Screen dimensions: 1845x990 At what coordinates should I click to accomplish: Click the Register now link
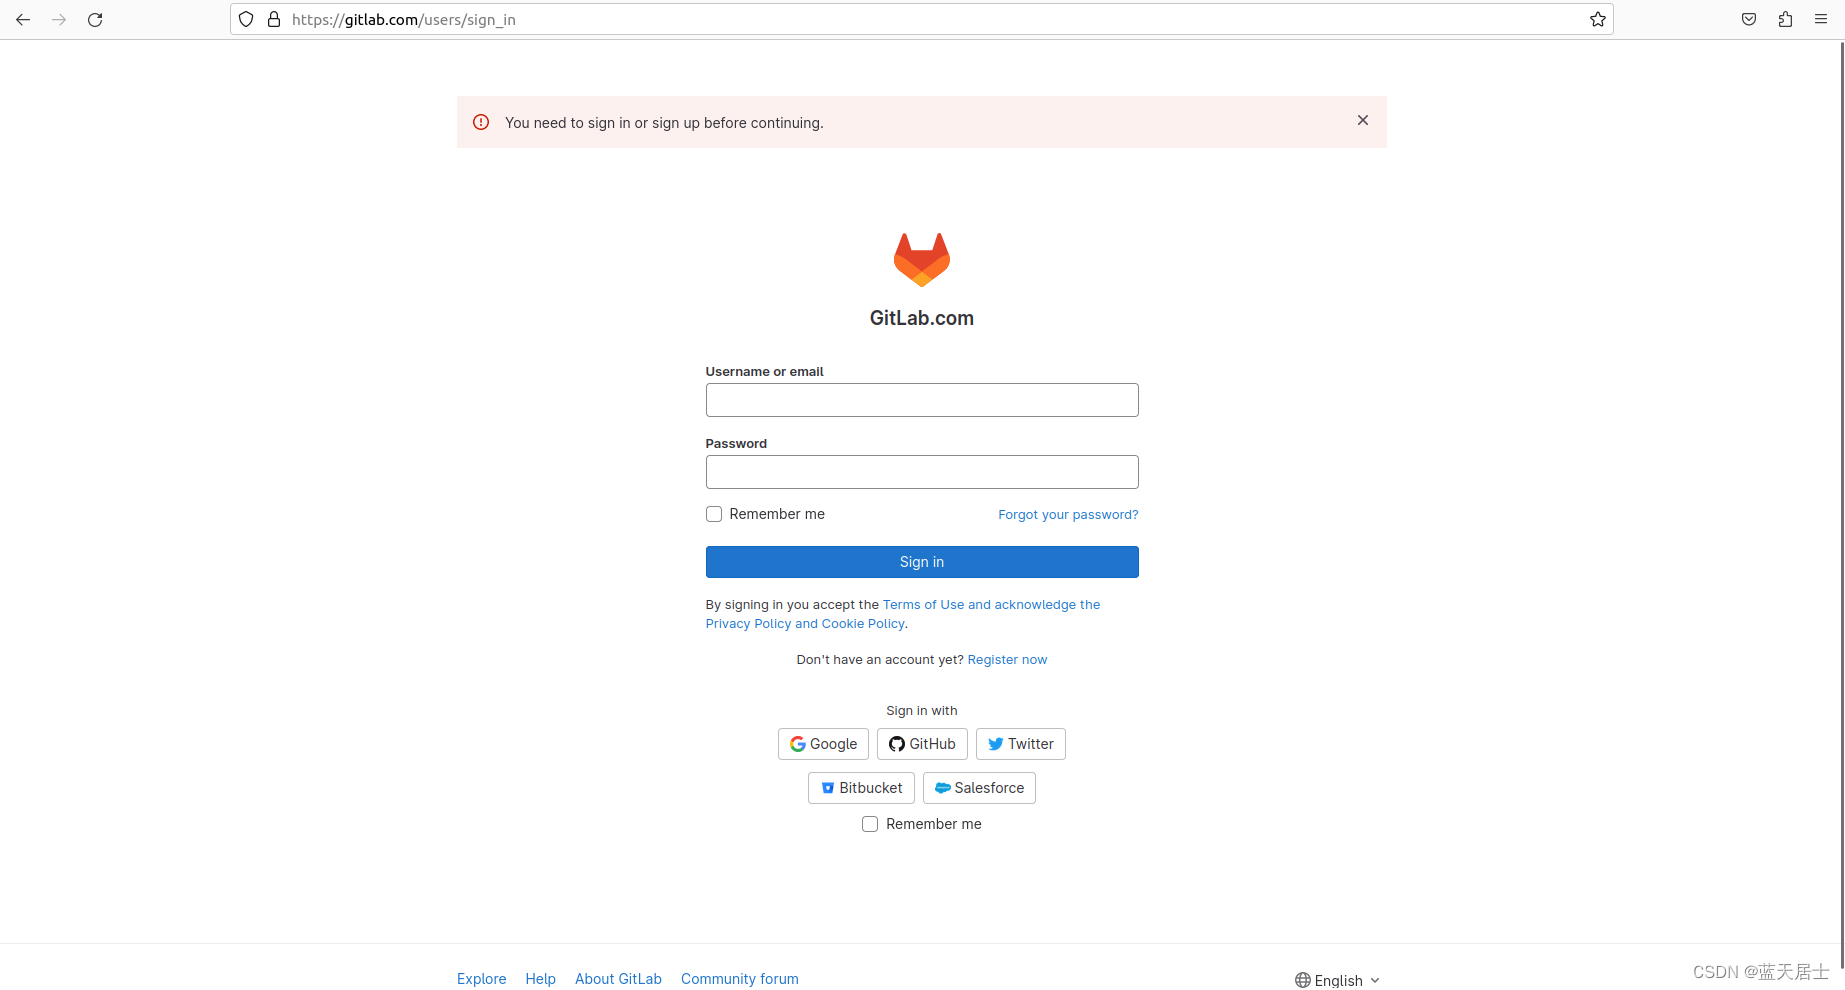pyautogui.click(x=1007, y=660)
